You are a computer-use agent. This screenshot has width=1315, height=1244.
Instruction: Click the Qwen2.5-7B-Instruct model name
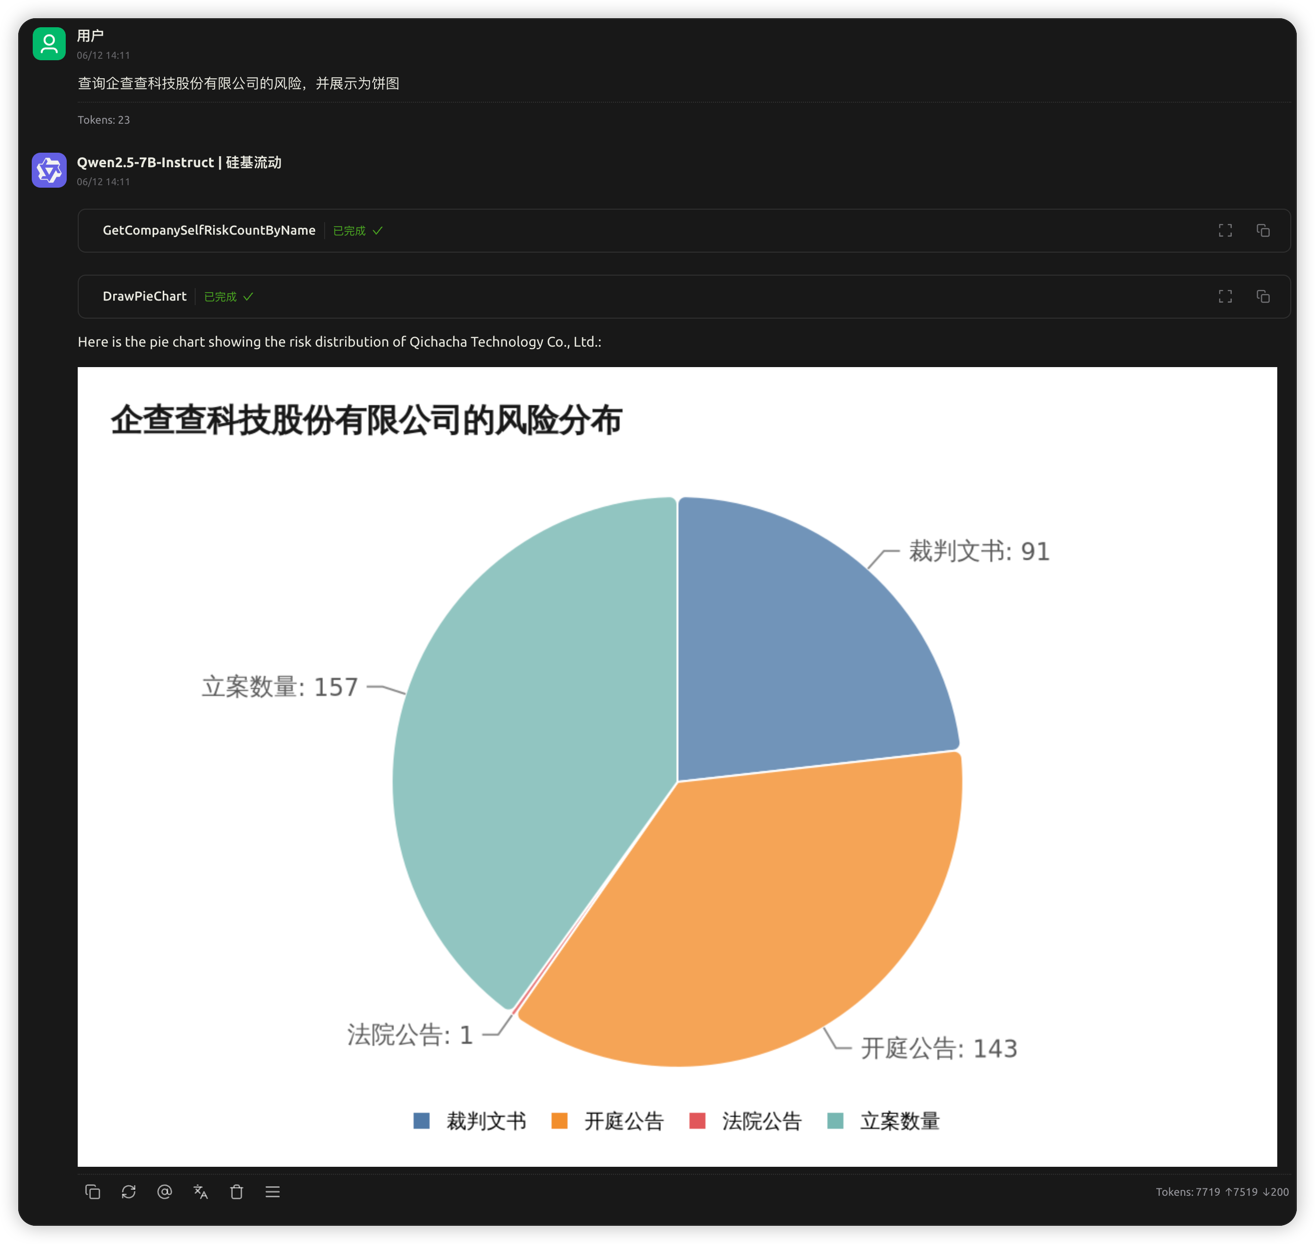click(145, 162)
